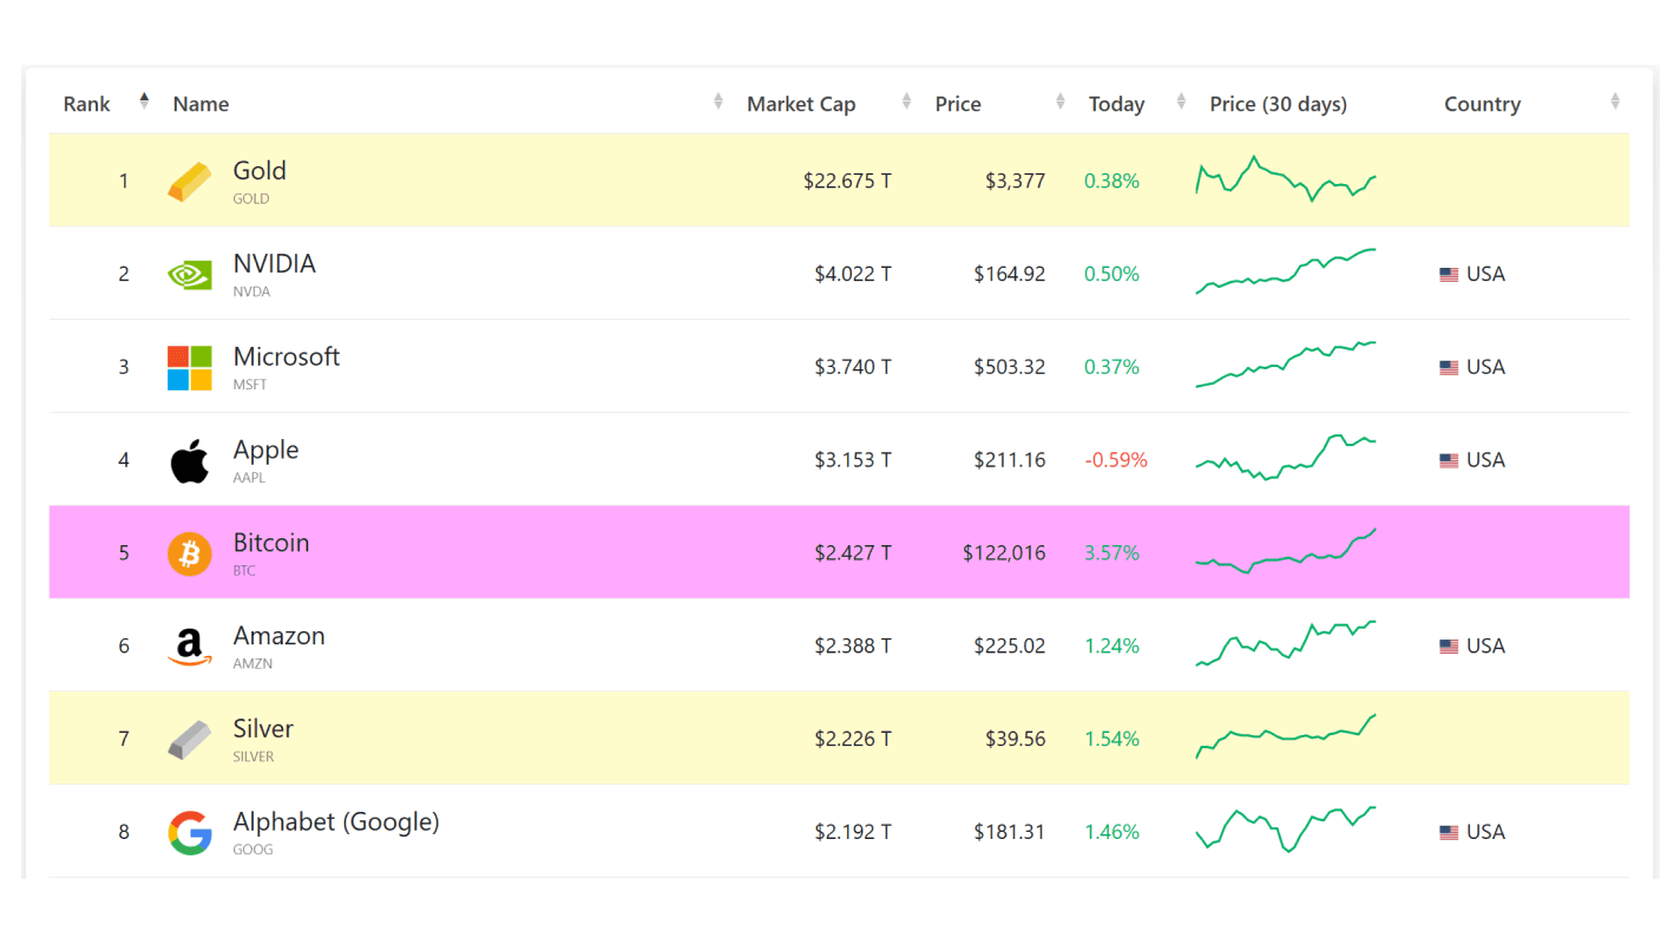Select Microsoft market cap $3.740 T
Viewport: 1680px width, 944px height.
tap(853, 367)
